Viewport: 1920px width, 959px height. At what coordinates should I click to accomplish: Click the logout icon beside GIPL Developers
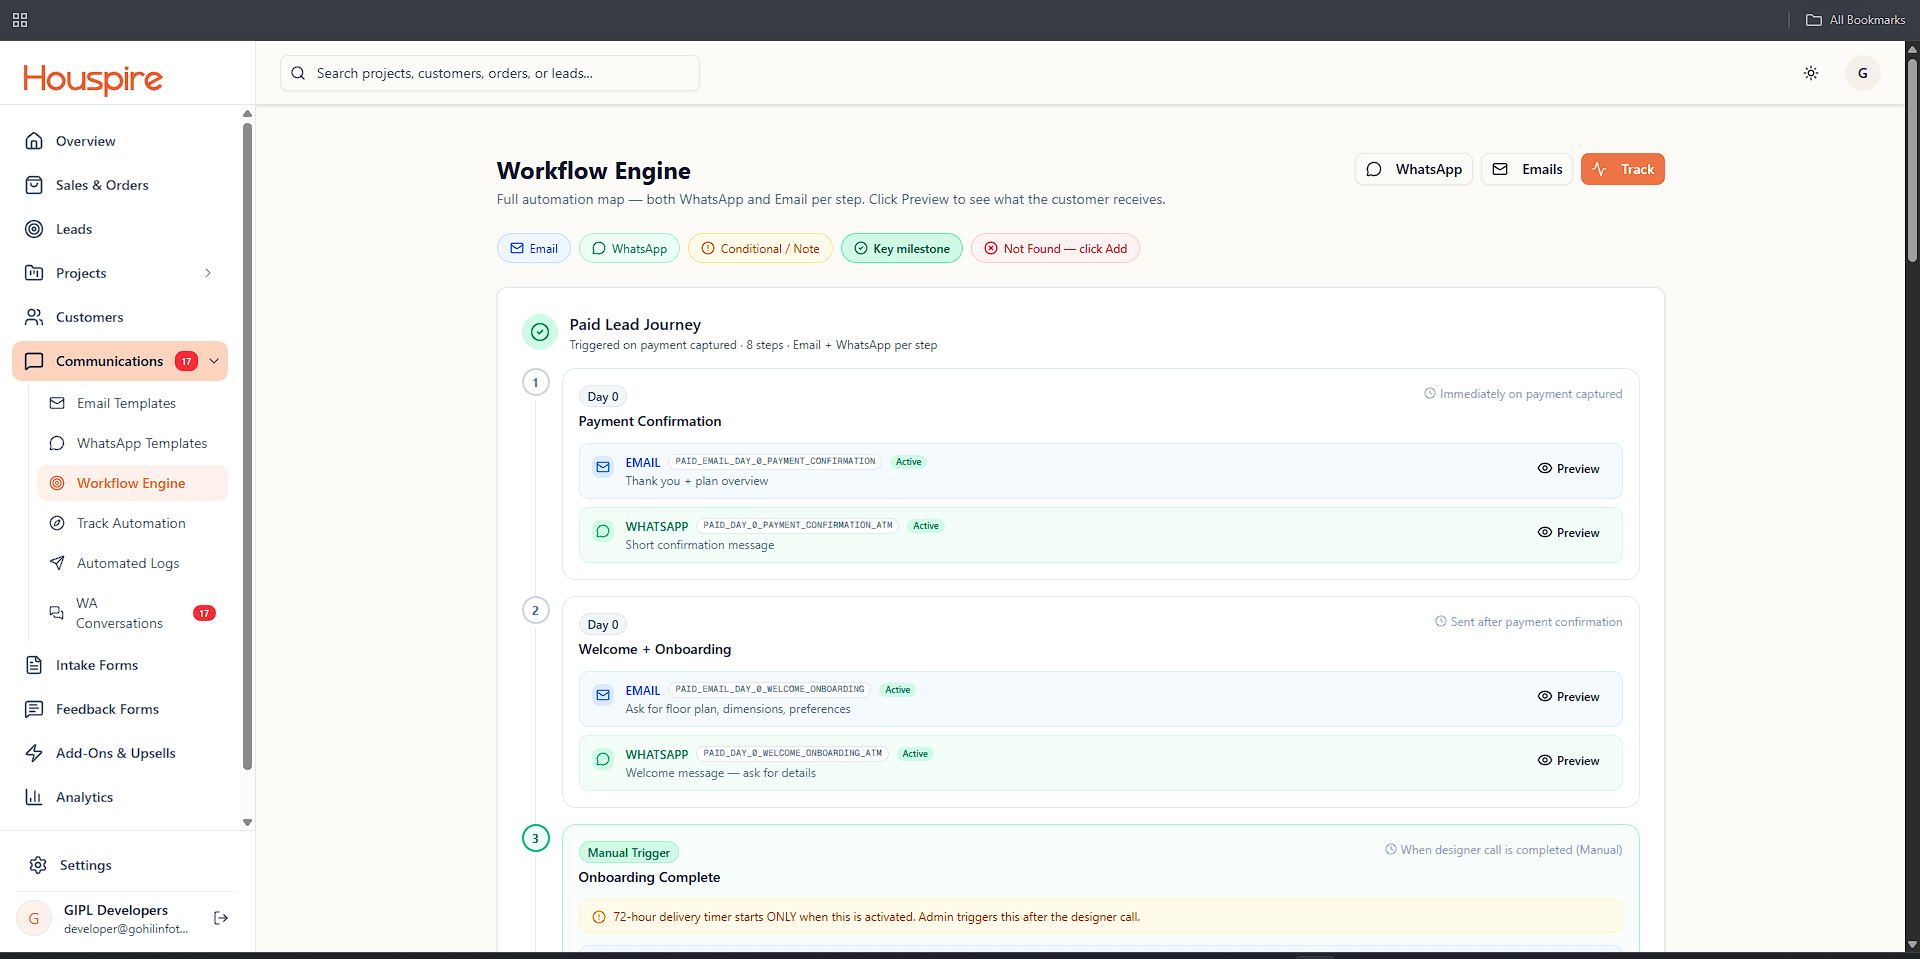[x=221, y=918]
